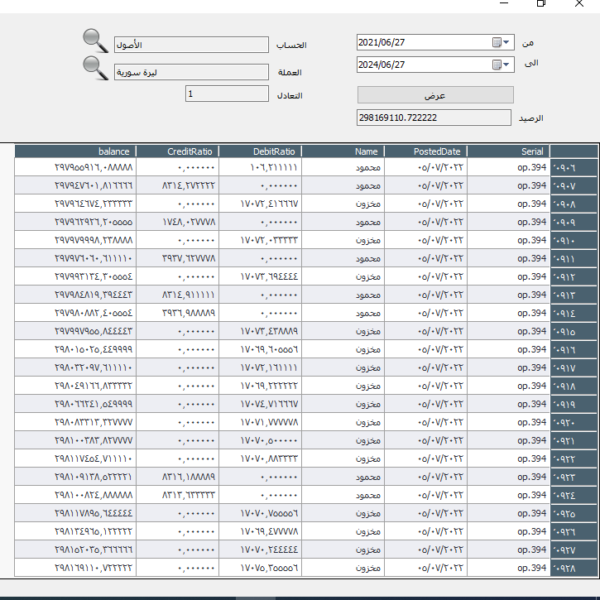Select row header ٠٩٢٠
600x600 pixels.
tap(574, 422)
